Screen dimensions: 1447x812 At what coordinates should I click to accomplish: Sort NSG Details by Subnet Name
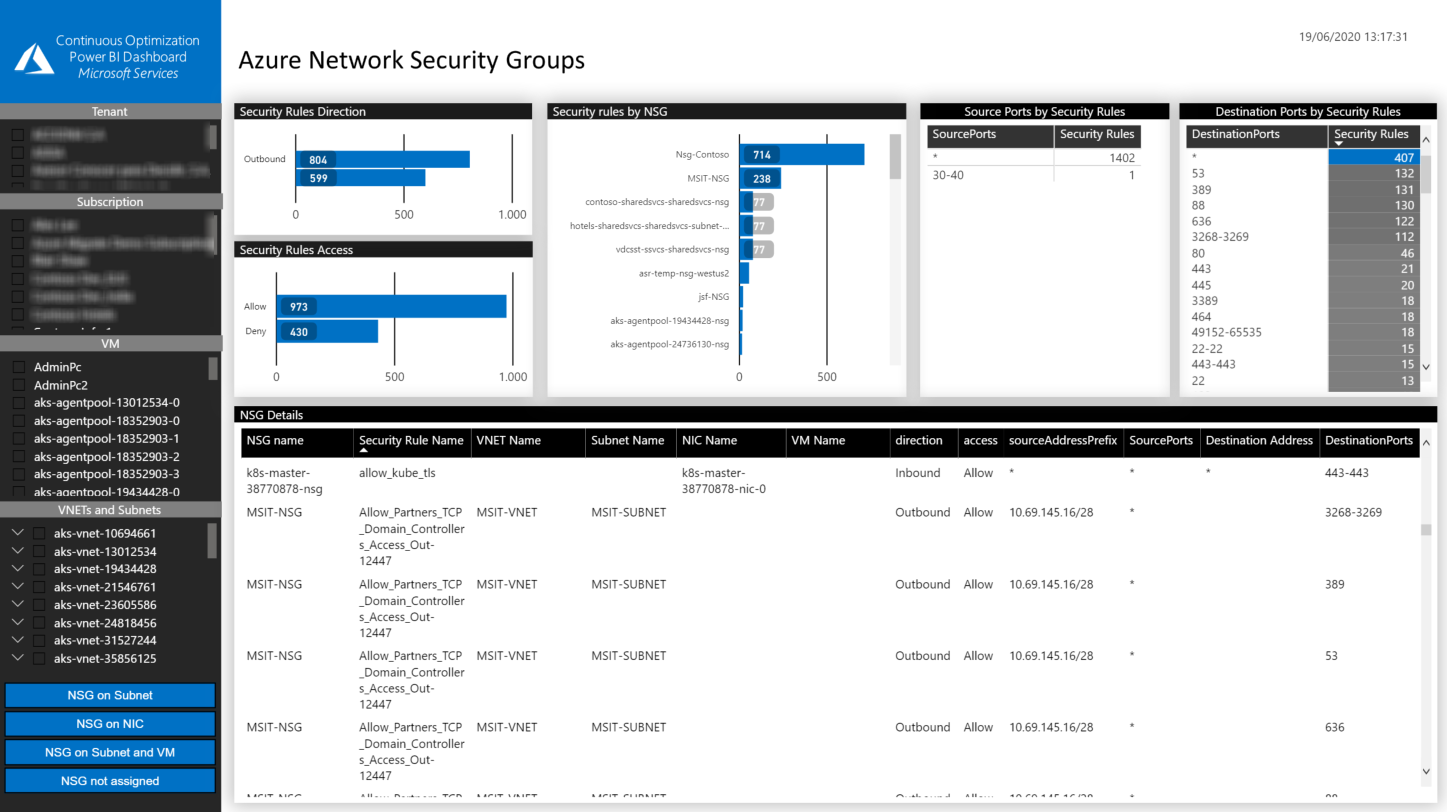click(x=630, y=441)
